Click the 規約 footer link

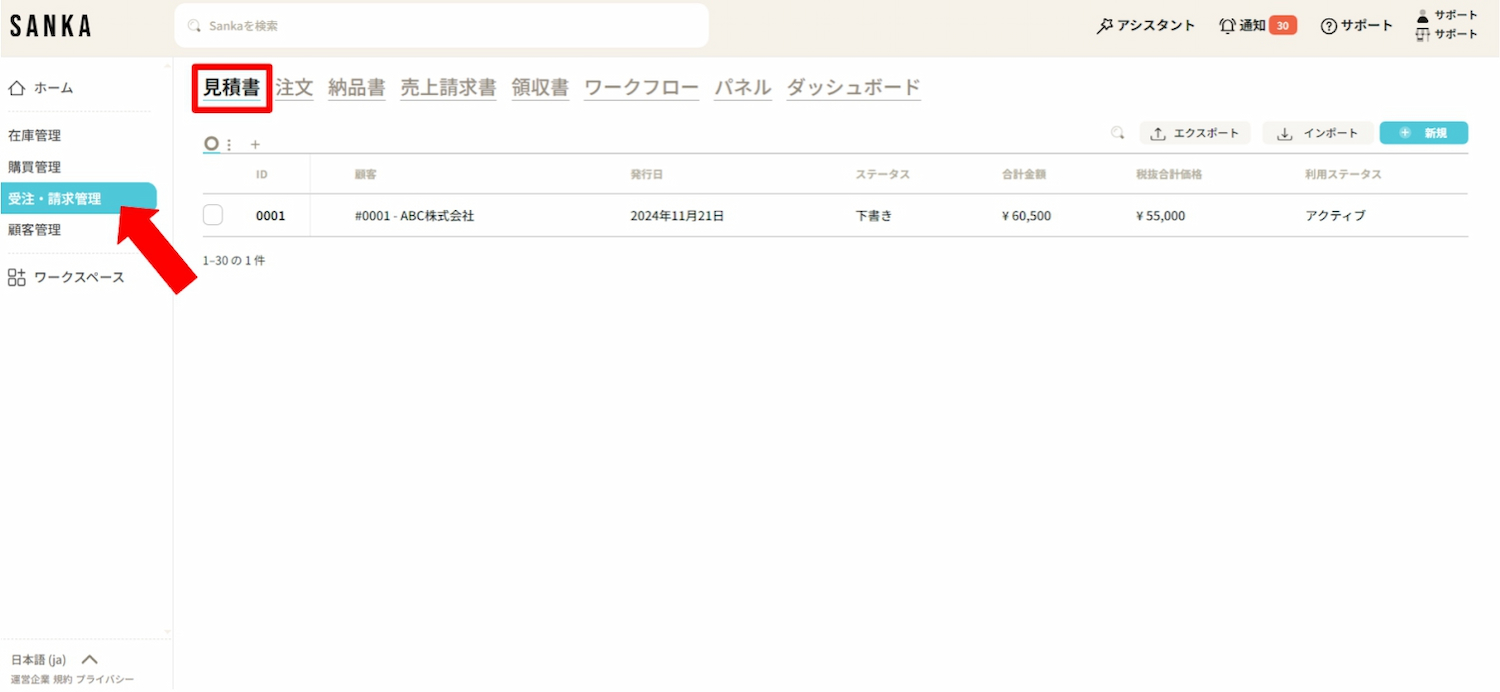(62, 680)
